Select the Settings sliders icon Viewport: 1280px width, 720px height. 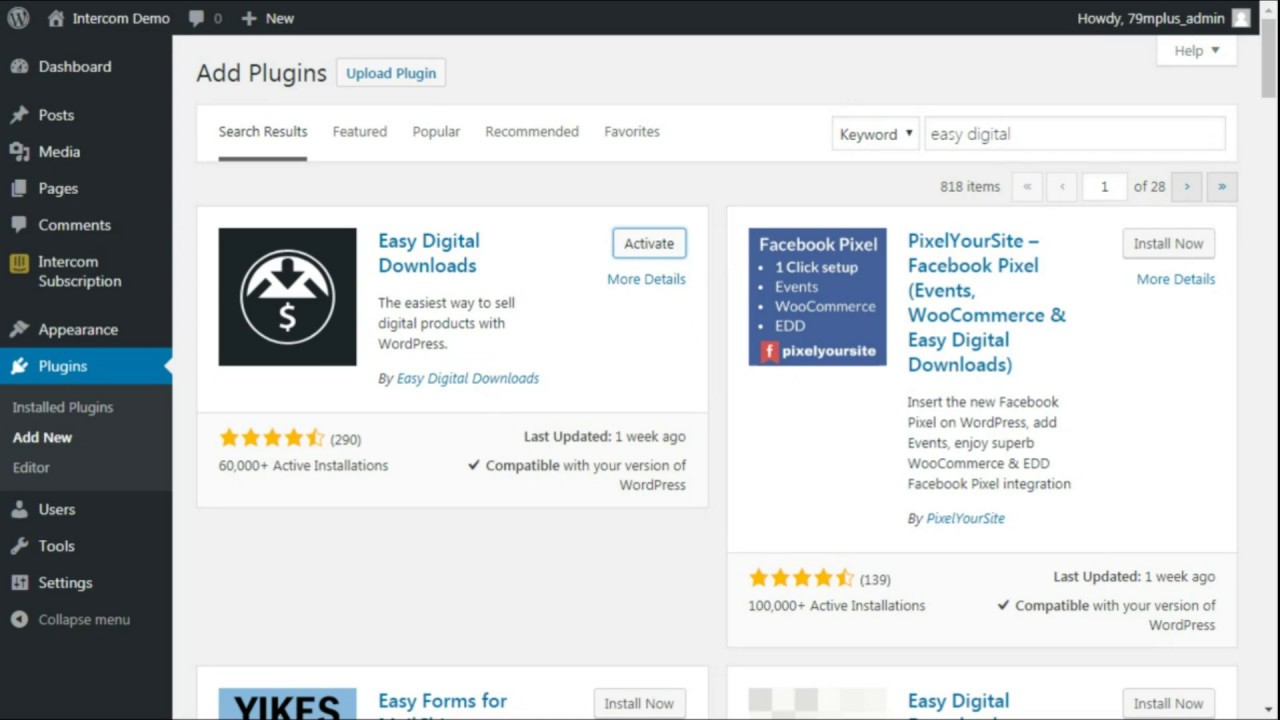(19, 583)
